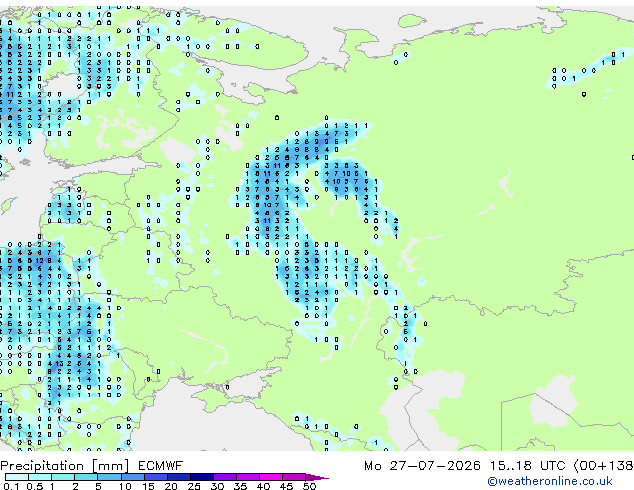Click the 'Precipitation' title word
The image size is (634, 490).
[42, 466]
